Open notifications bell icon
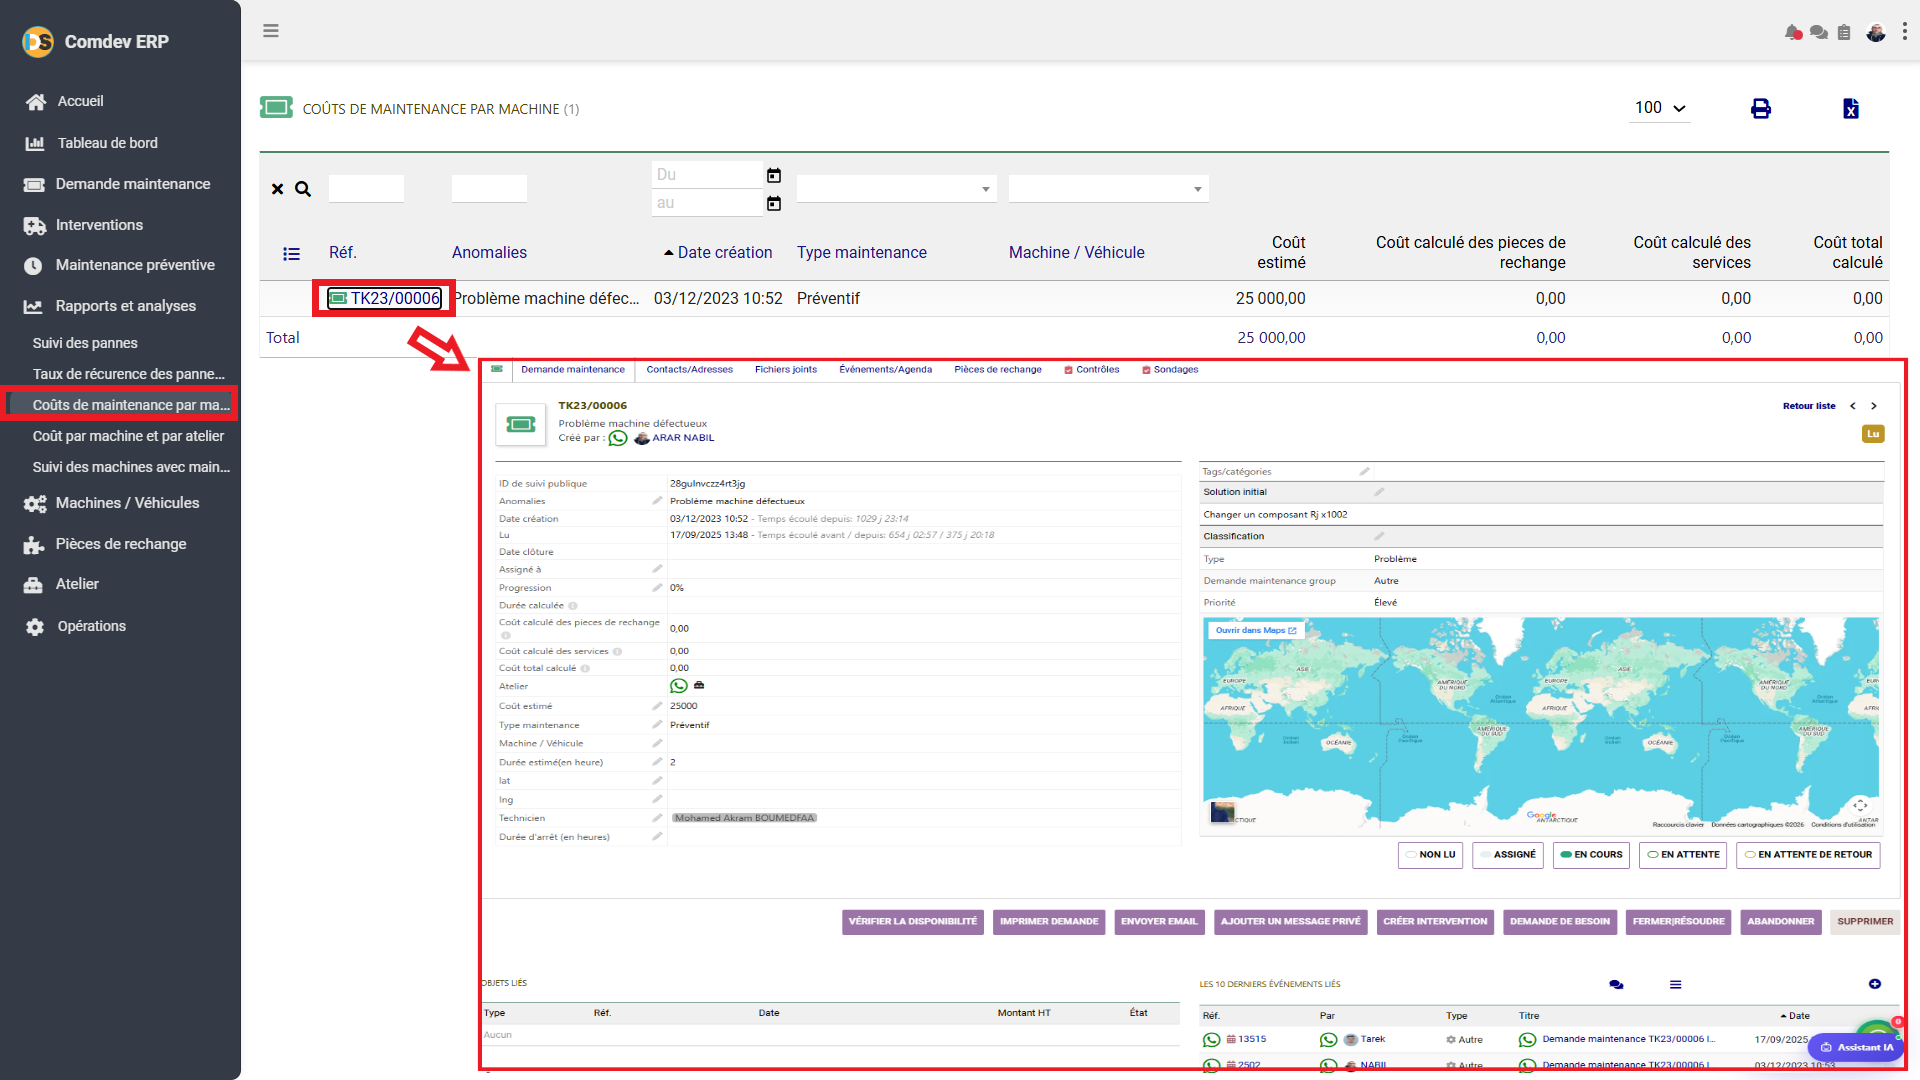Screen dimensions: 1920x1080 point(1793,32)
